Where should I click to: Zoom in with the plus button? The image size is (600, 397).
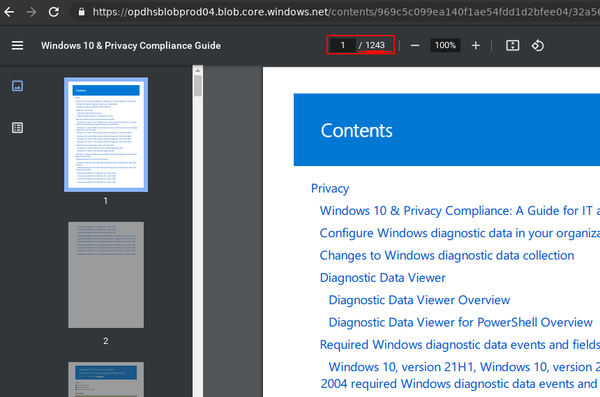tap(476, 46)
